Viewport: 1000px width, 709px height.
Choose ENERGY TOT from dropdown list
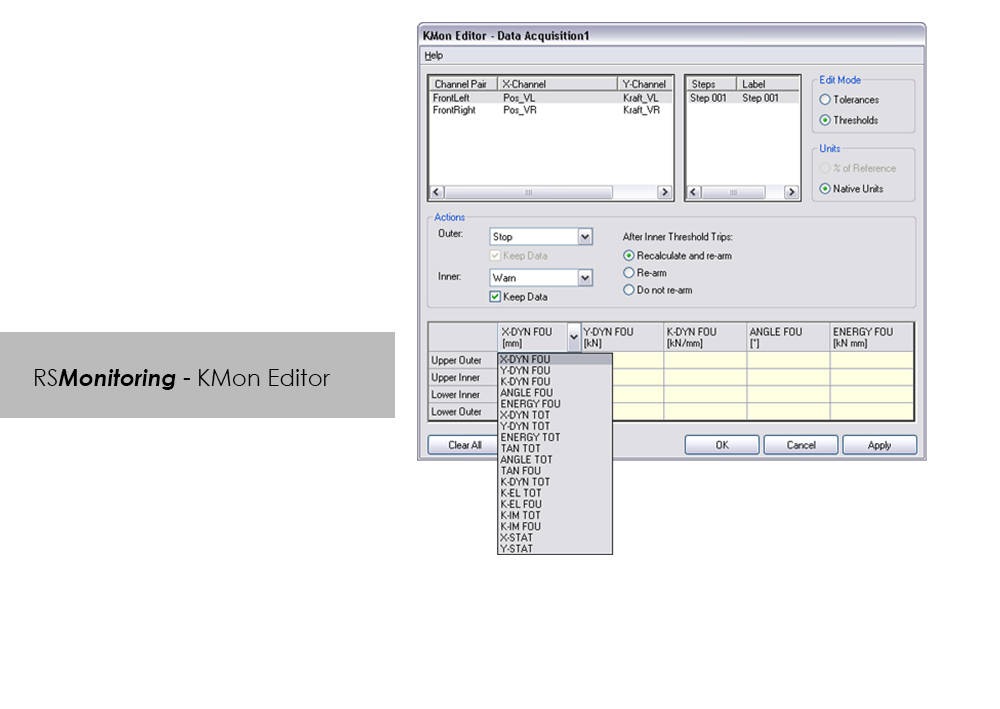tap(530, 437)
